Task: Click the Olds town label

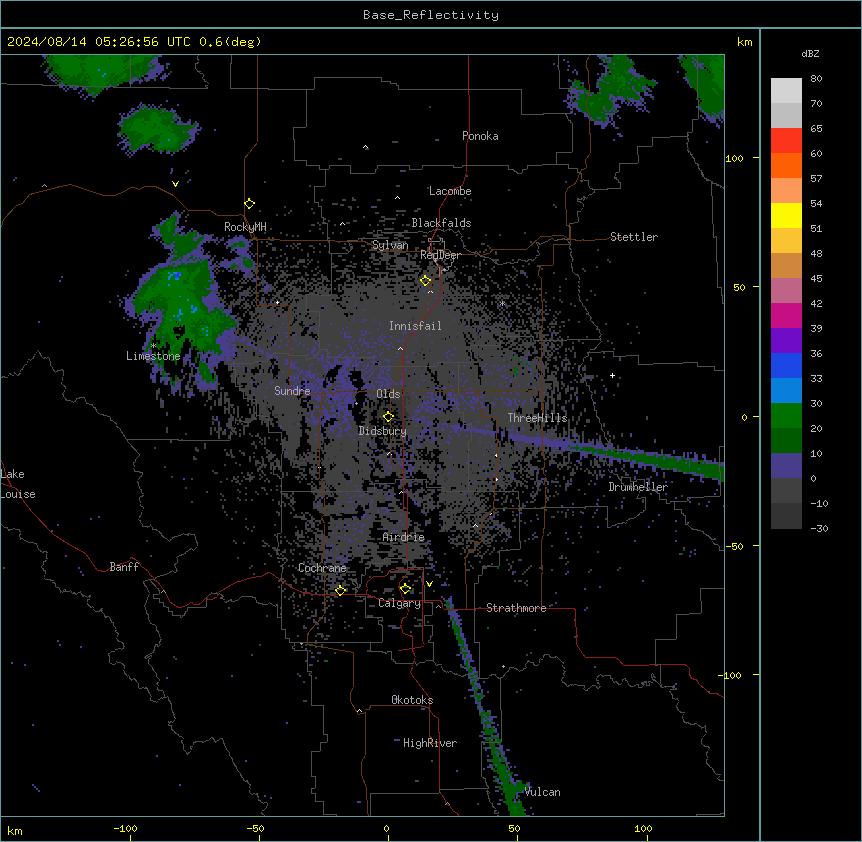Action: click(388, 394)
